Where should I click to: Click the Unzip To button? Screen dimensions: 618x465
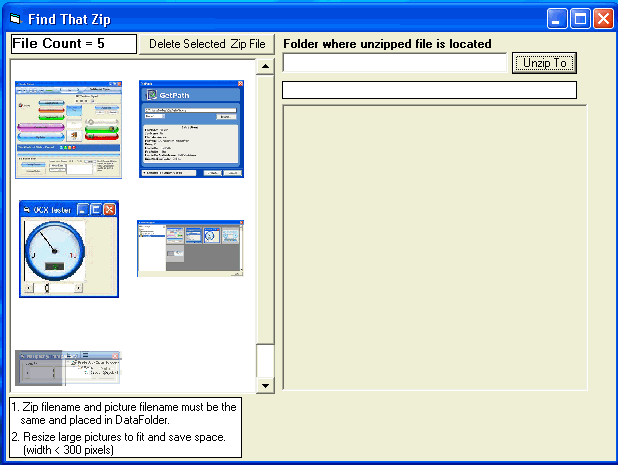pos(545,63)
